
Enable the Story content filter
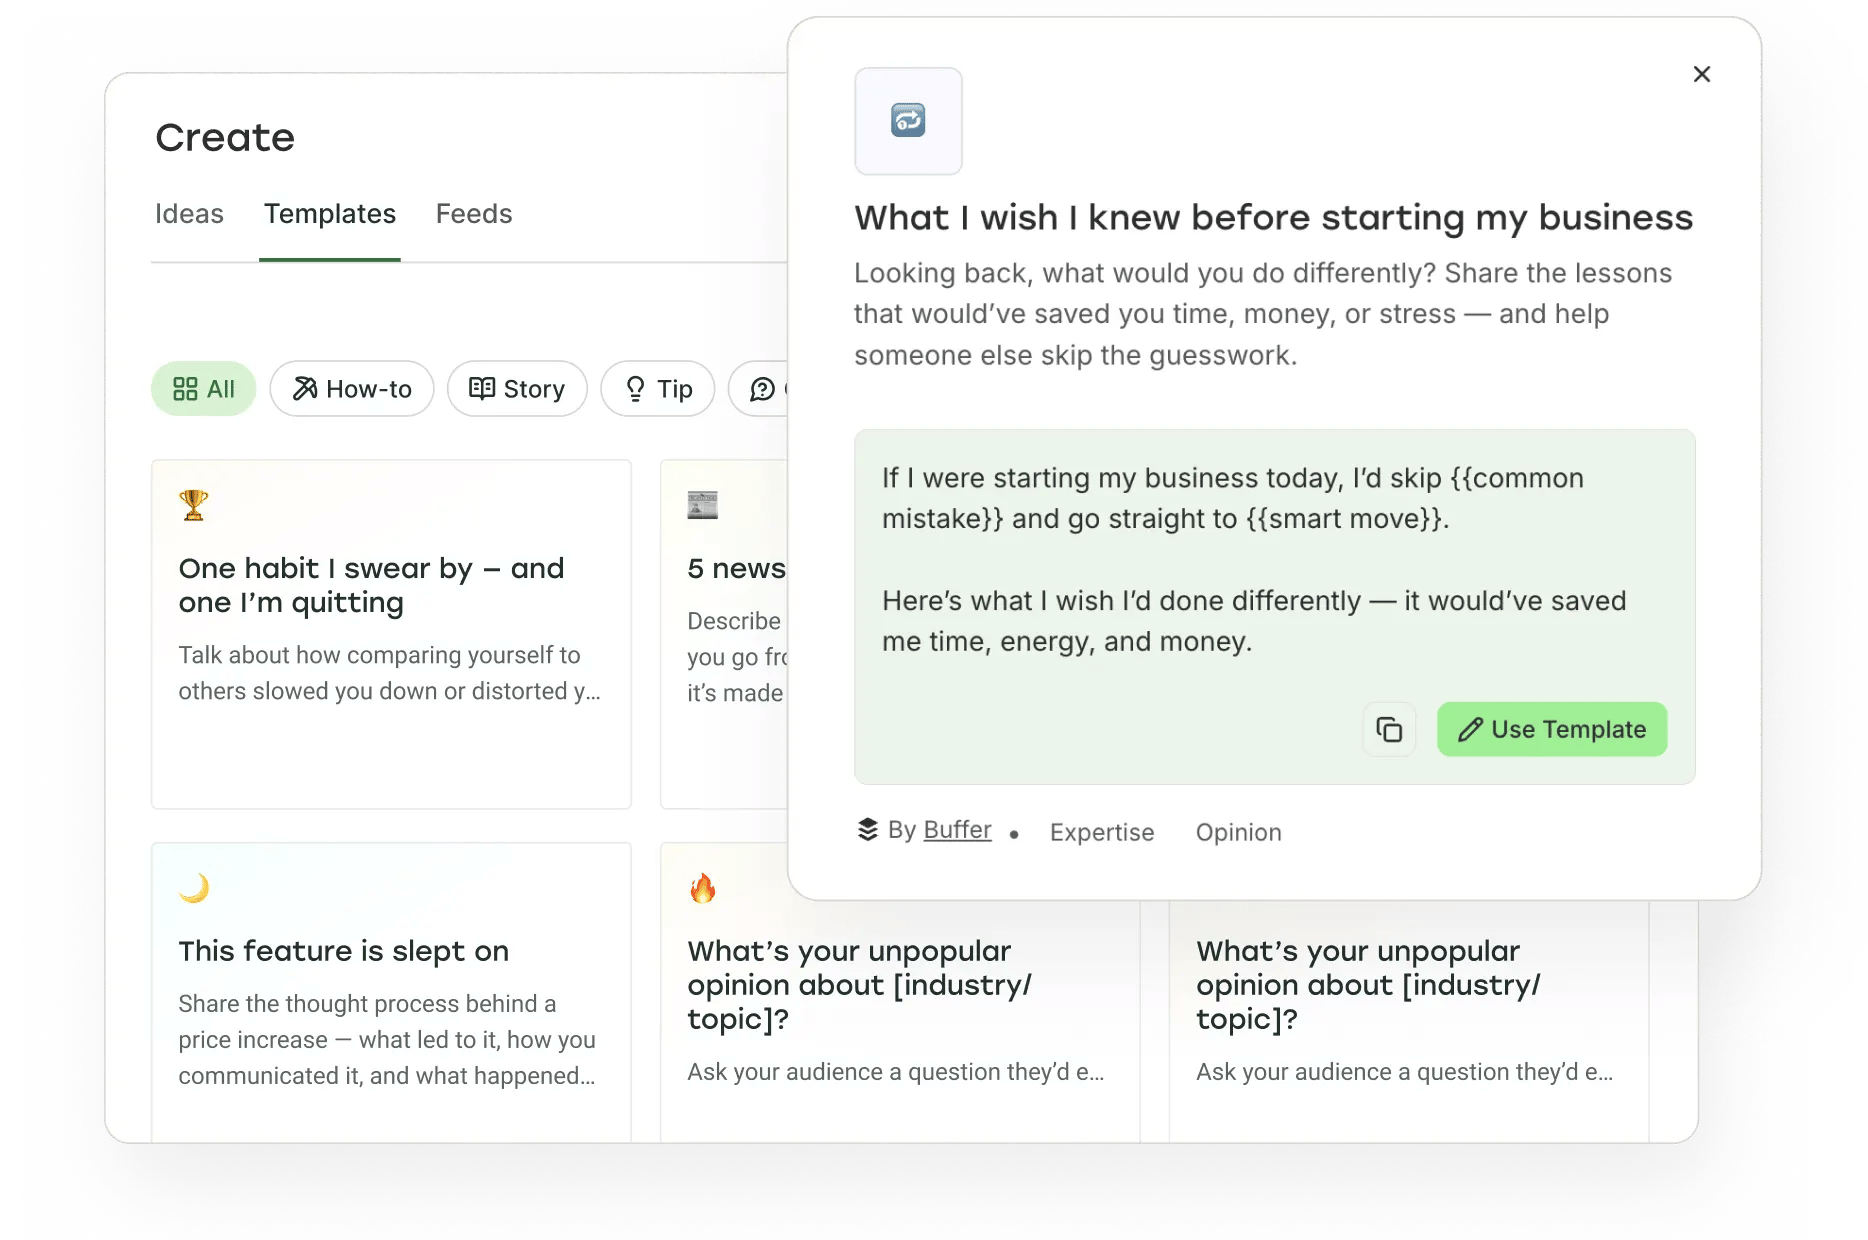517,389
